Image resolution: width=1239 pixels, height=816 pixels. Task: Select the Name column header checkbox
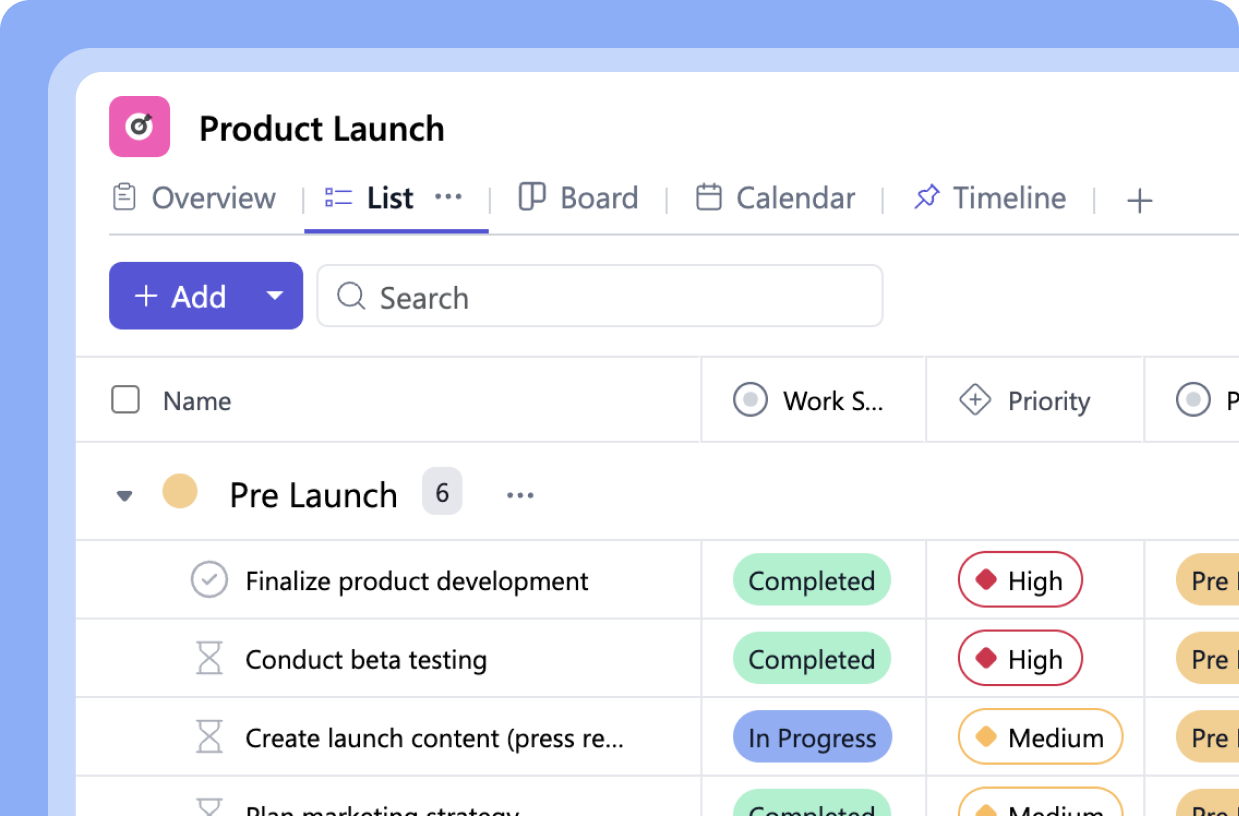coord(125,399)
